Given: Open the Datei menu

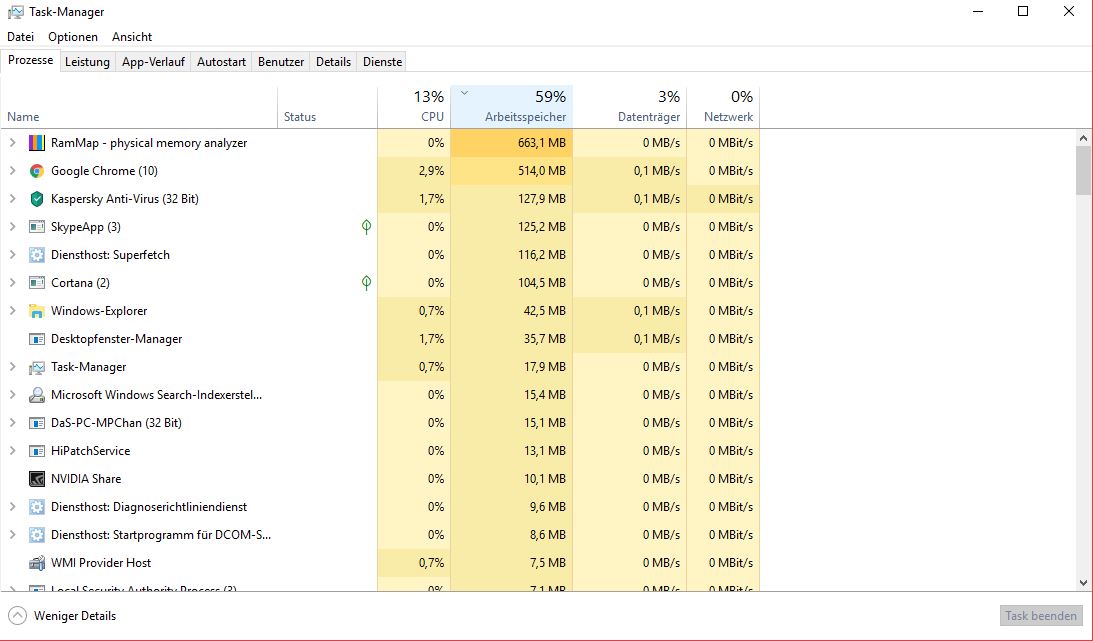Looking at the screenshot, I should [x=20, y=37].
